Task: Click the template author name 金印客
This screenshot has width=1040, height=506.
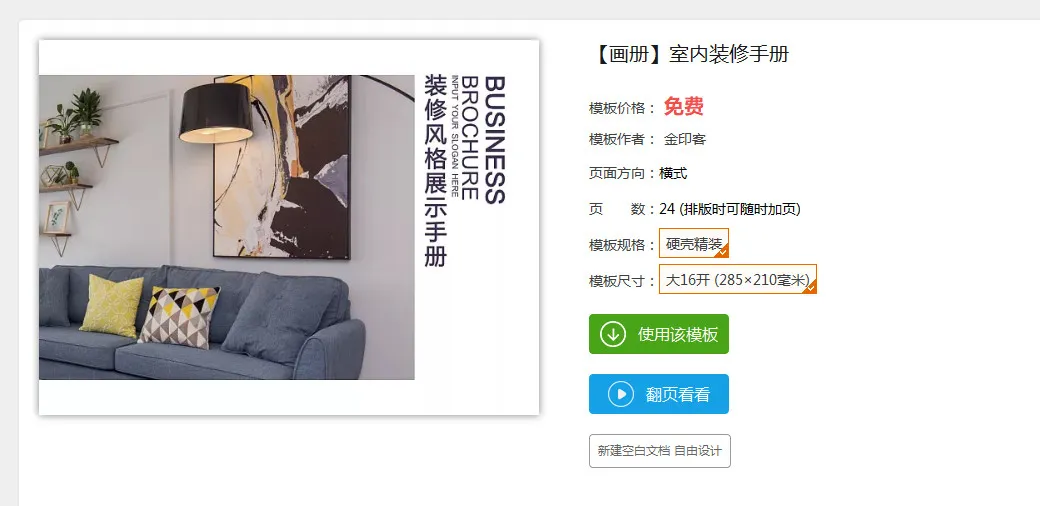Action: tap(685, 139)
